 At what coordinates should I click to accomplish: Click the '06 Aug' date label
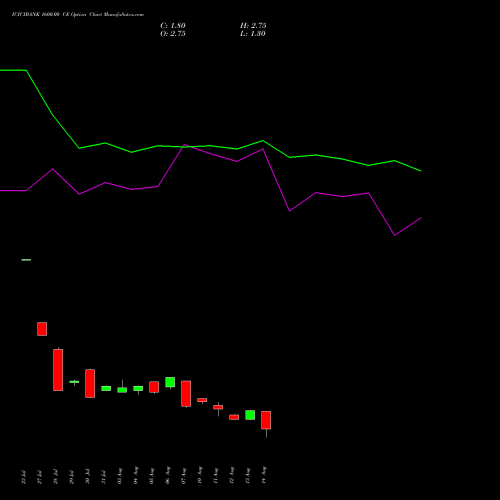click(x=168, y=475)
